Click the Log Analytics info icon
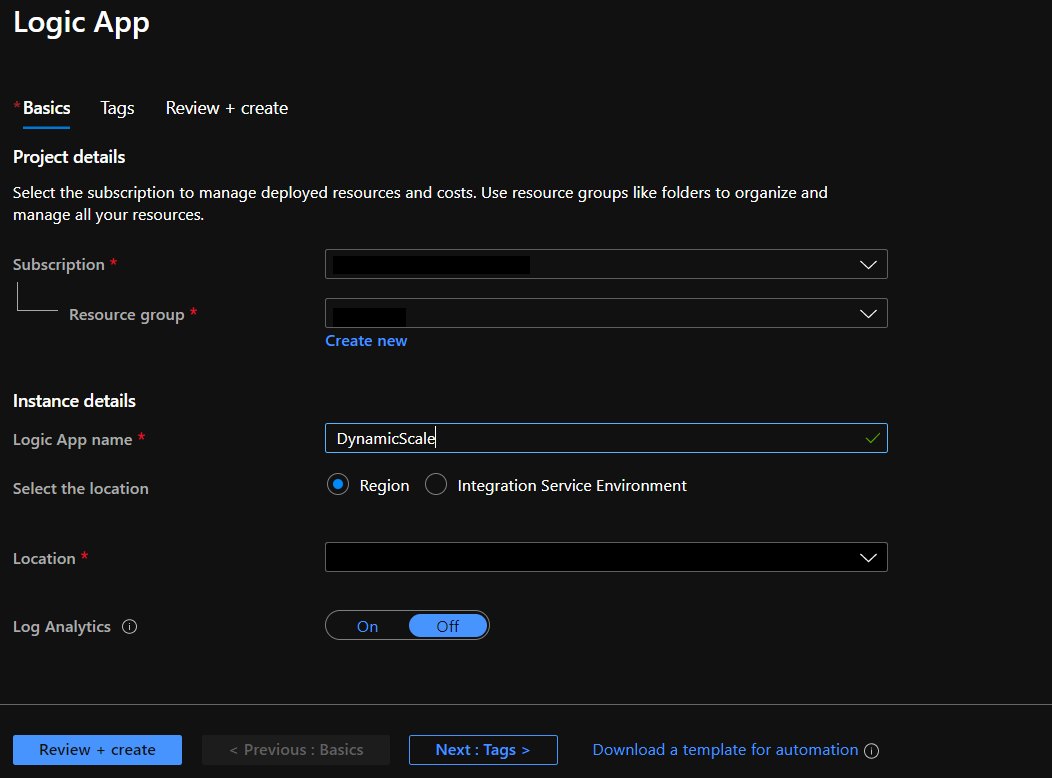The width and height of the screenshot is (1052, 778). coord(129,626)
